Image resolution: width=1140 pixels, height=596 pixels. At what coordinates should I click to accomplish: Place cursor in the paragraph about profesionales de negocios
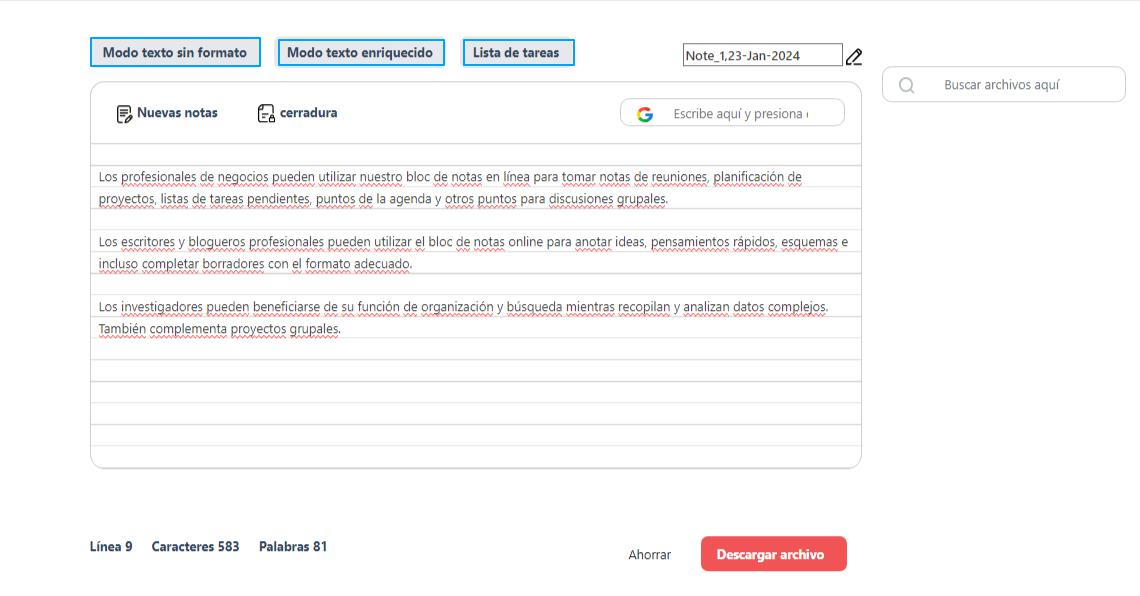pyautogui.click(x=450, y=188)
